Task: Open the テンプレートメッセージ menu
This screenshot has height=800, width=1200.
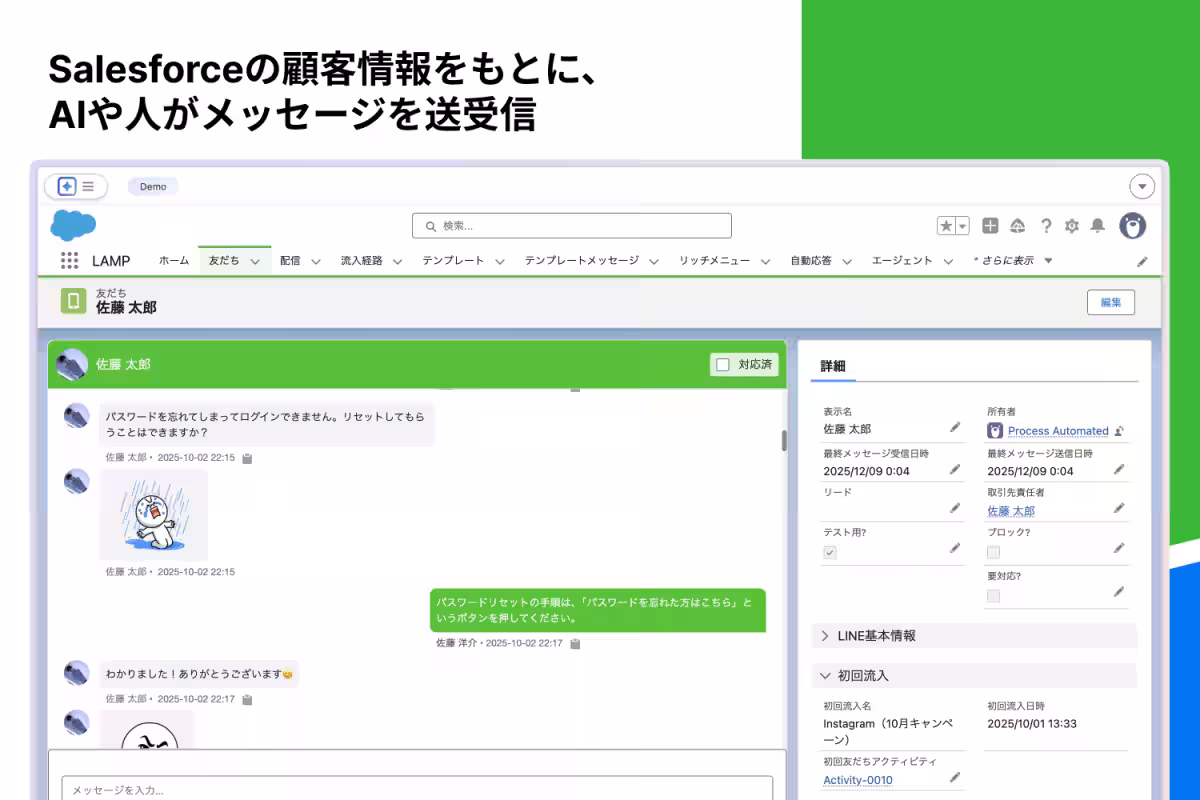Action: point(585,260)
